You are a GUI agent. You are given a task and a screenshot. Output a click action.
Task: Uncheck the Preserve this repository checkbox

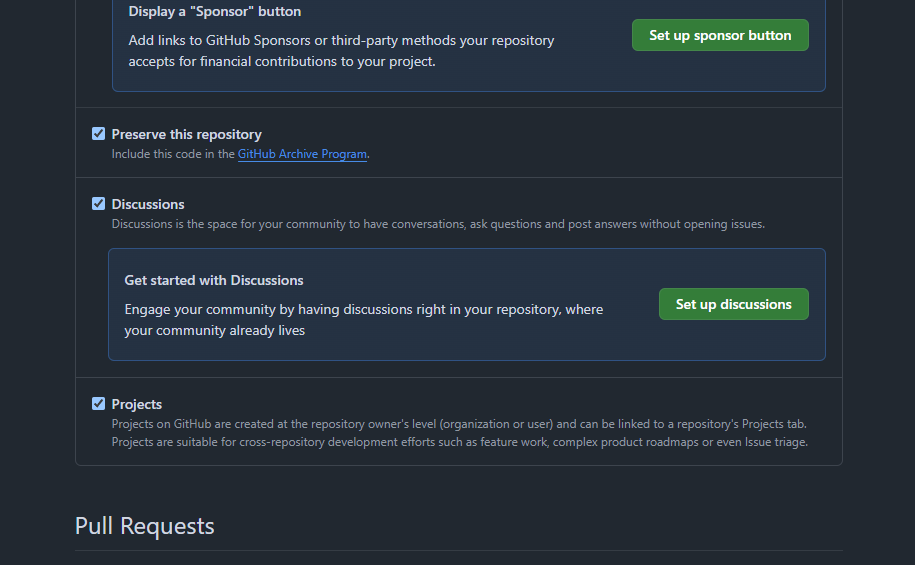pos(98,134)
